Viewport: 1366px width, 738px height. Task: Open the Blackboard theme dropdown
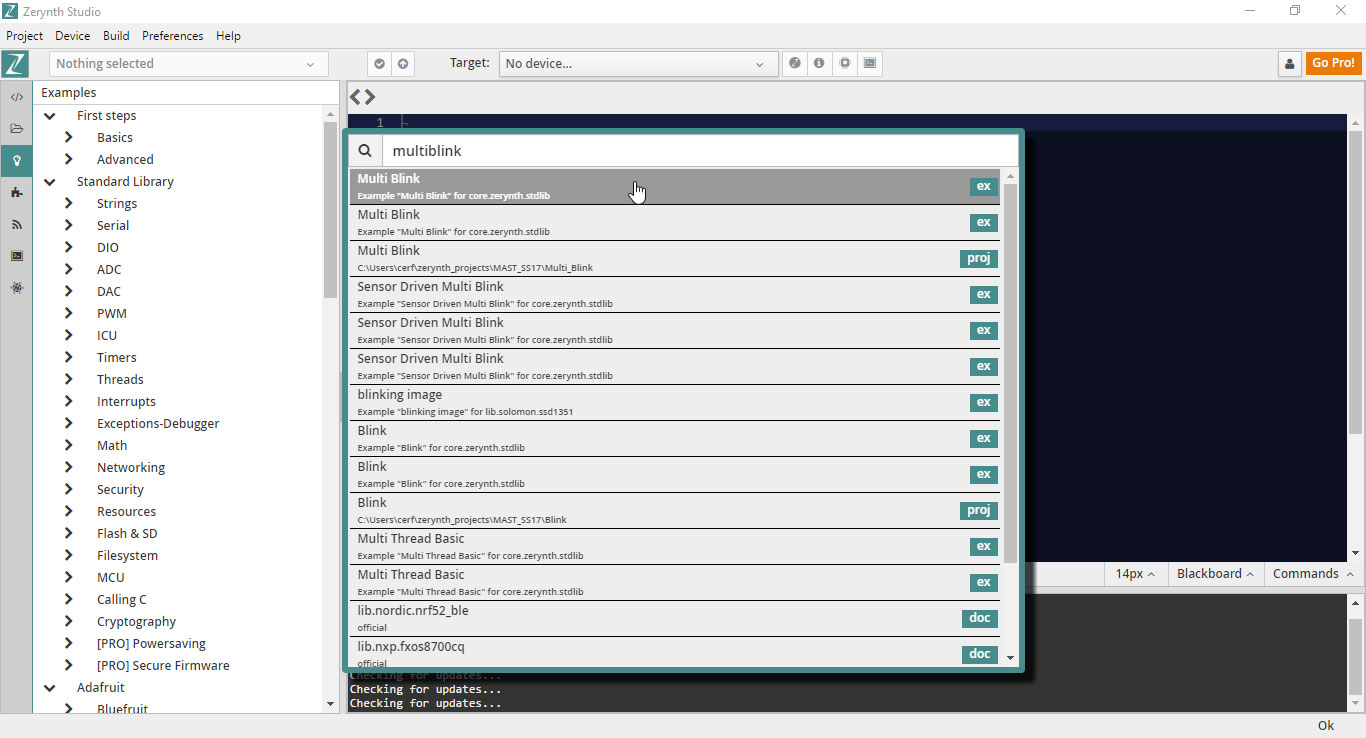click(1215, 574)
